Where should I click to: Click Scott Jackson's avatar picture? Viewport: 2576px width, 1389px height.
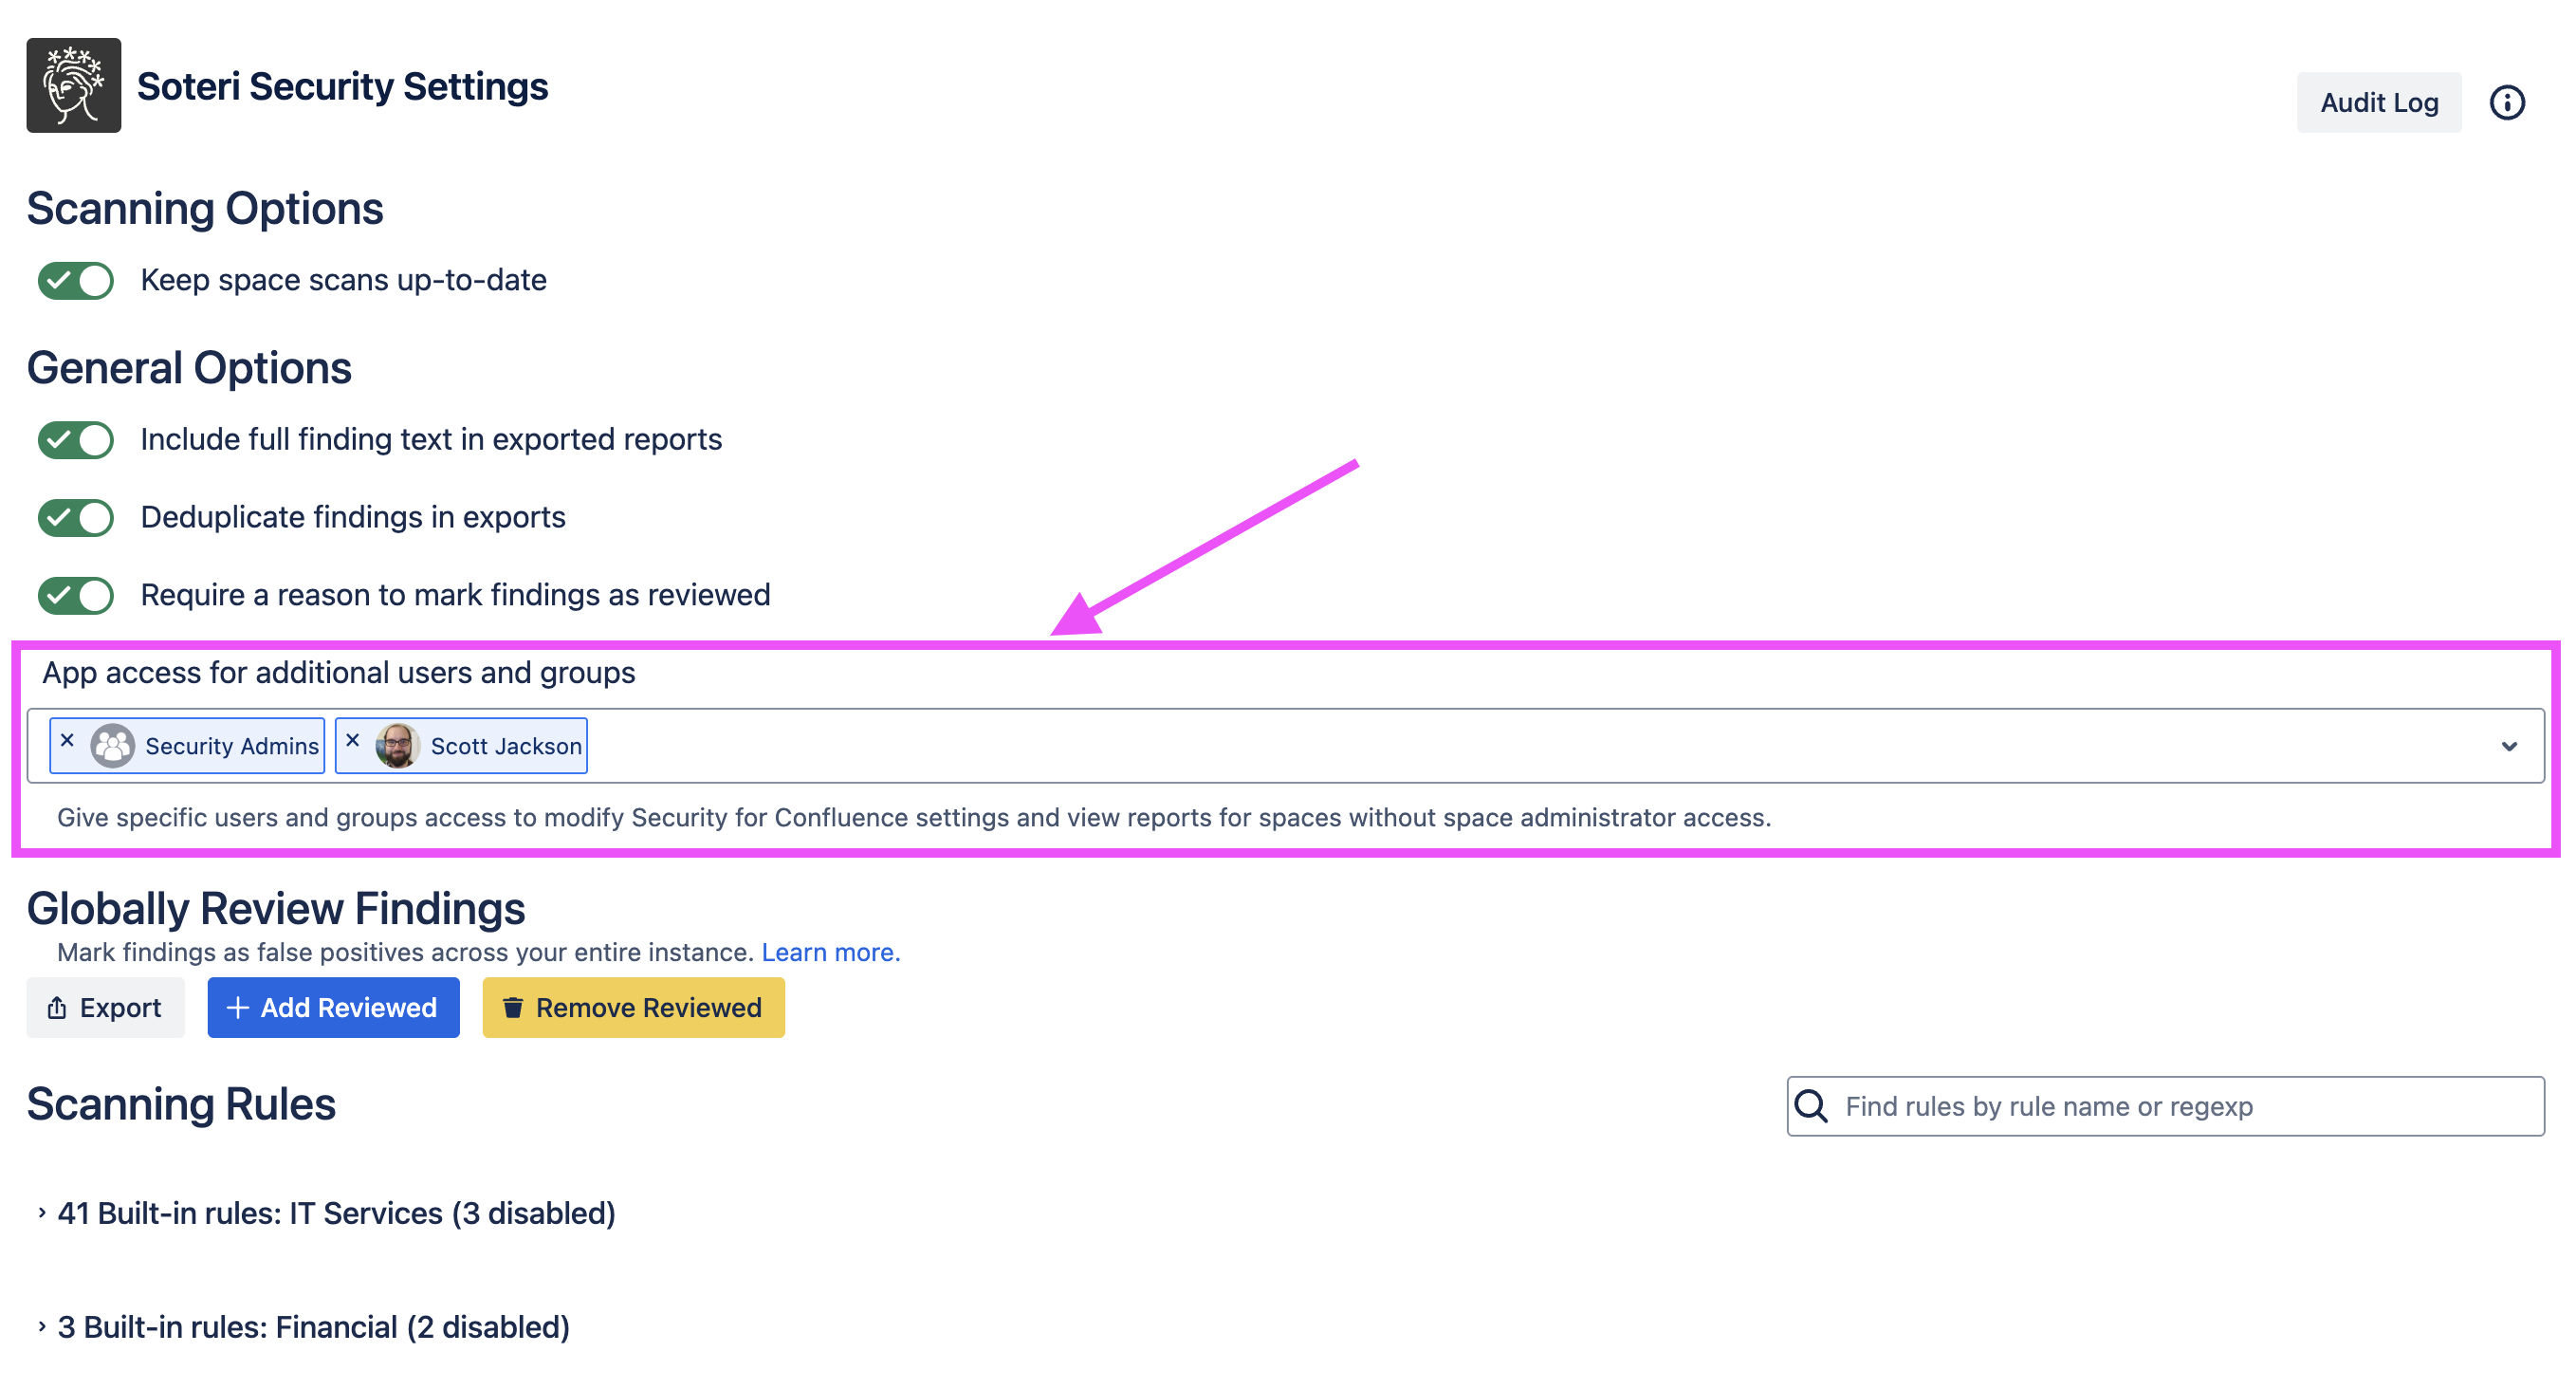[x=397, y=746]
